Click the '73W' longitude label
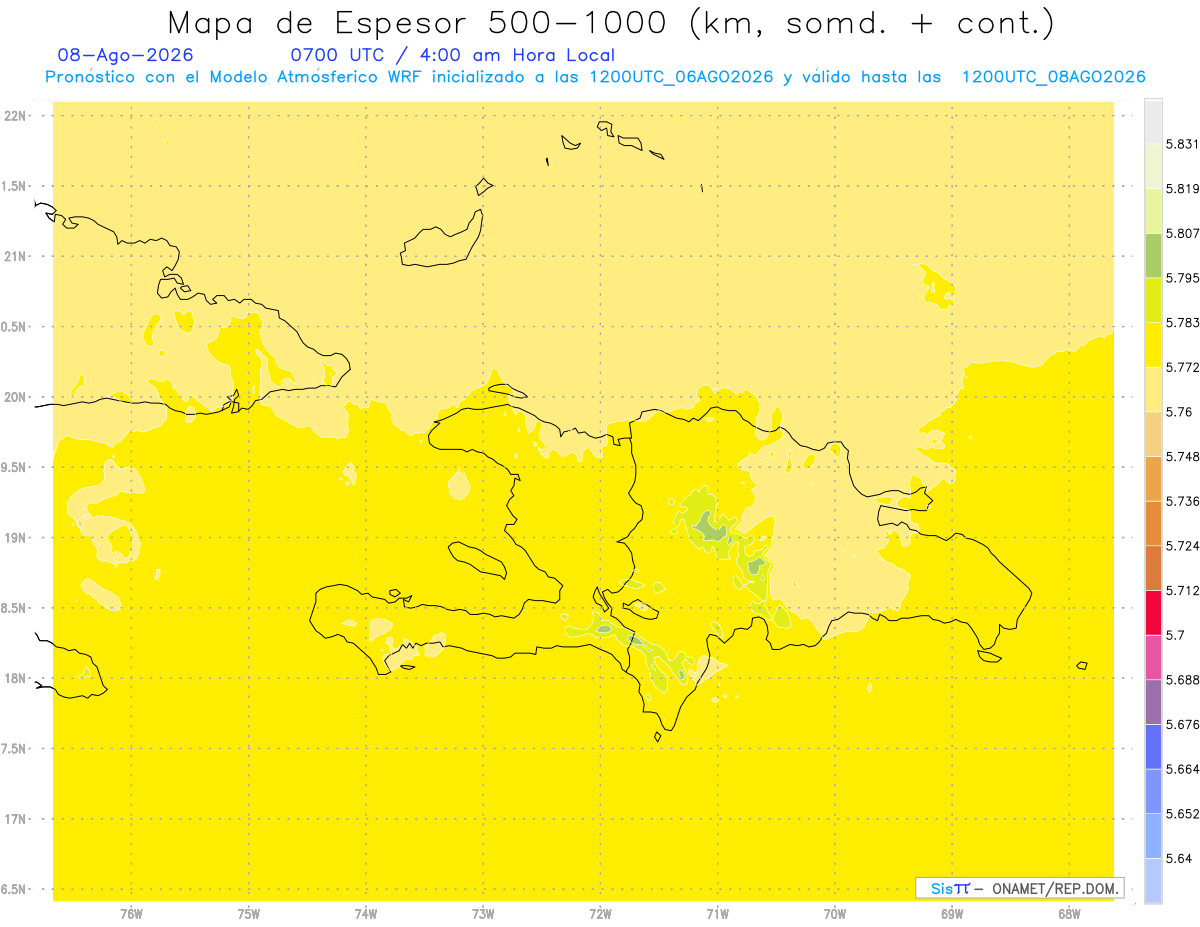 coord(483,913)
